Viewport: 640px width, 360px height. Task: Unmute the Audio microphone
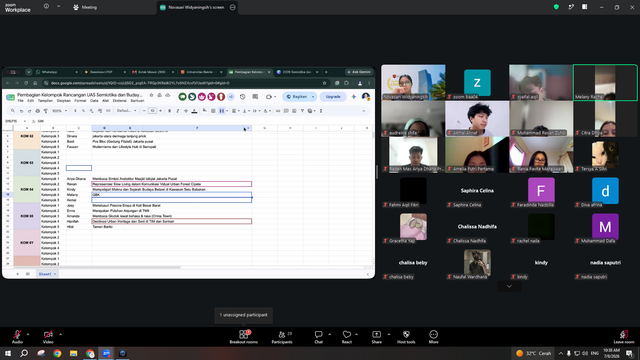click(17, 337)
